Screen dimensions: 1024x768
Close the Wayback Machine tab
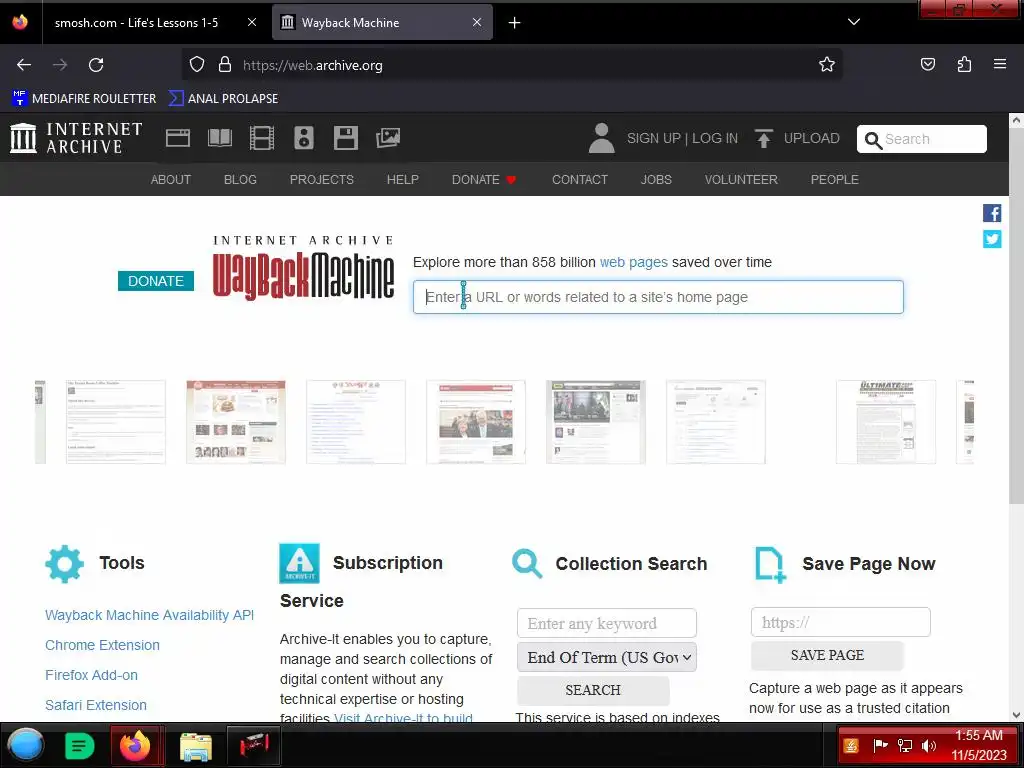click(x=477, y=22)
